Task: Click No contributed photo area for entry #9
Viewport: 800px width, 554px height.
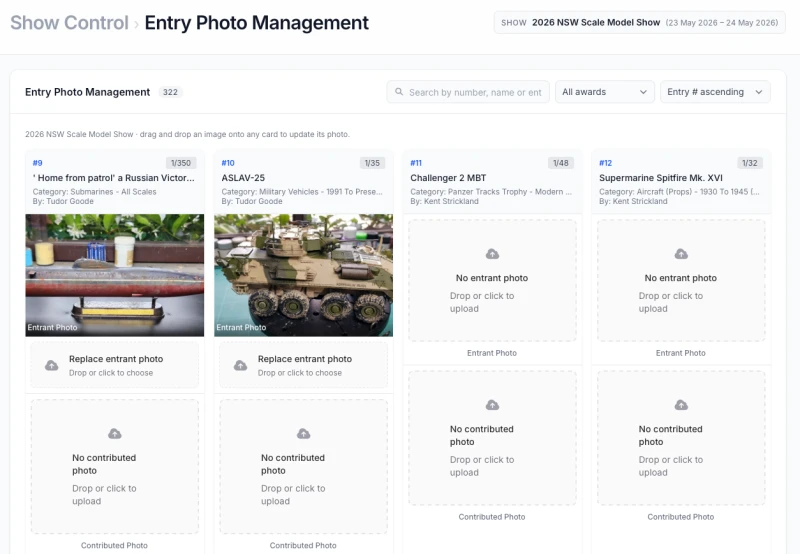Action: (x=115, y=466)
